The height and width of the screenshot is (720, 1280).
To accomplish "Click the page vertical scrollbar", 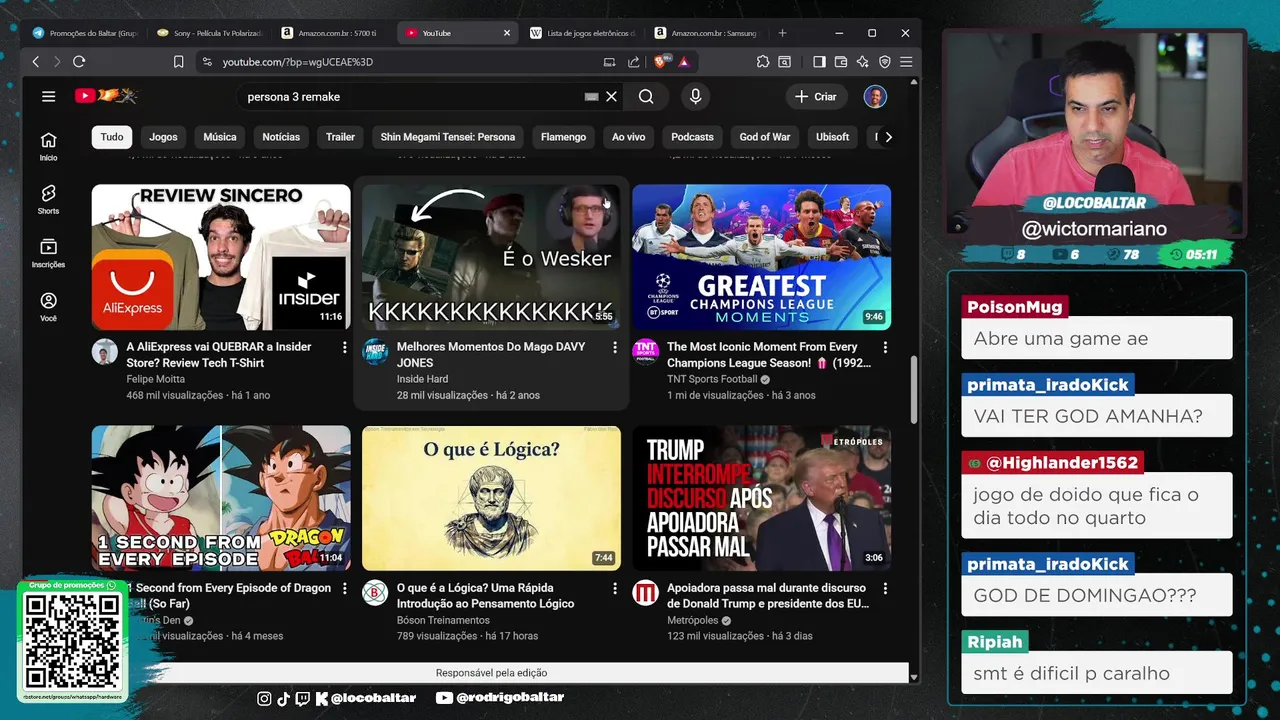I will click(x=914, y=389).
